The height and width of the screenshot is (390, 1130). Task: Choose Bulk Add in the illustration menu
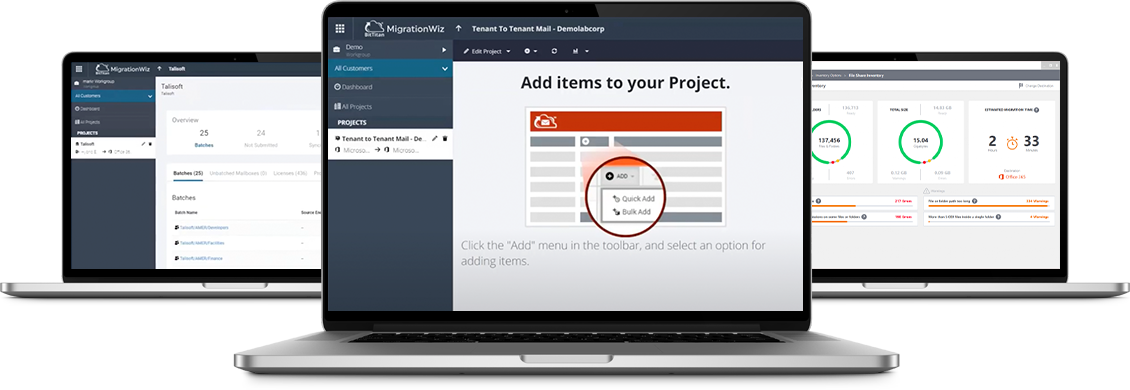pyautogui.click(x=631, y=212)
